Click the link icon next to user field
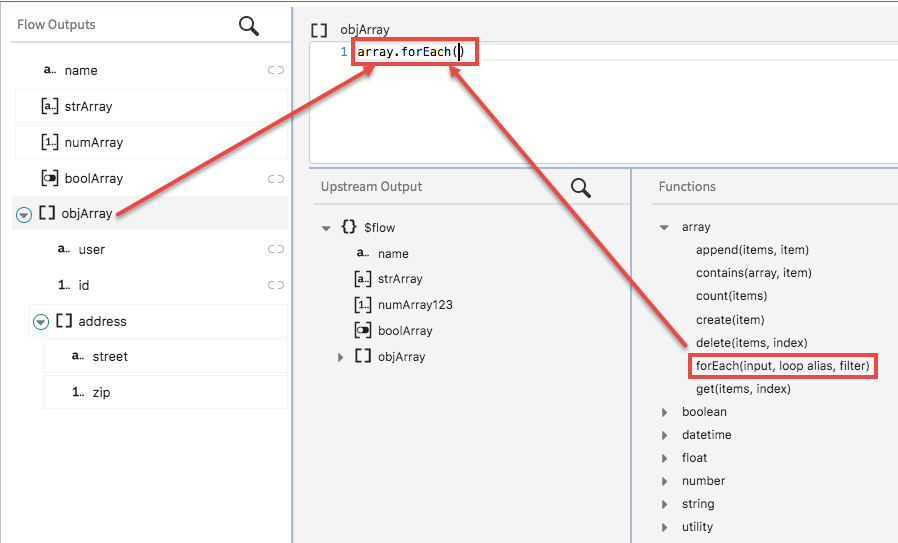 coord(276,249)
